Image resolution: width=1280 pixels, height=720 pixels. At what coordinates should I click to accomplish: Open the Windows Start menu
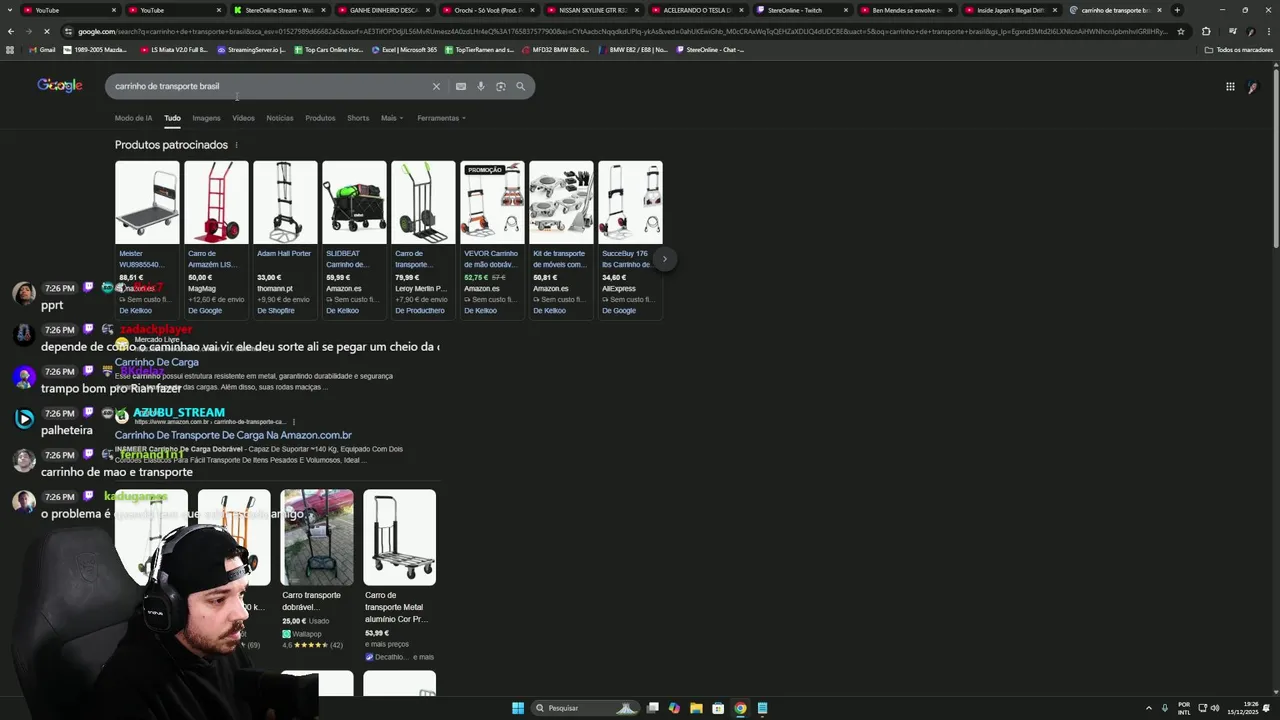[x=518, y=708]
